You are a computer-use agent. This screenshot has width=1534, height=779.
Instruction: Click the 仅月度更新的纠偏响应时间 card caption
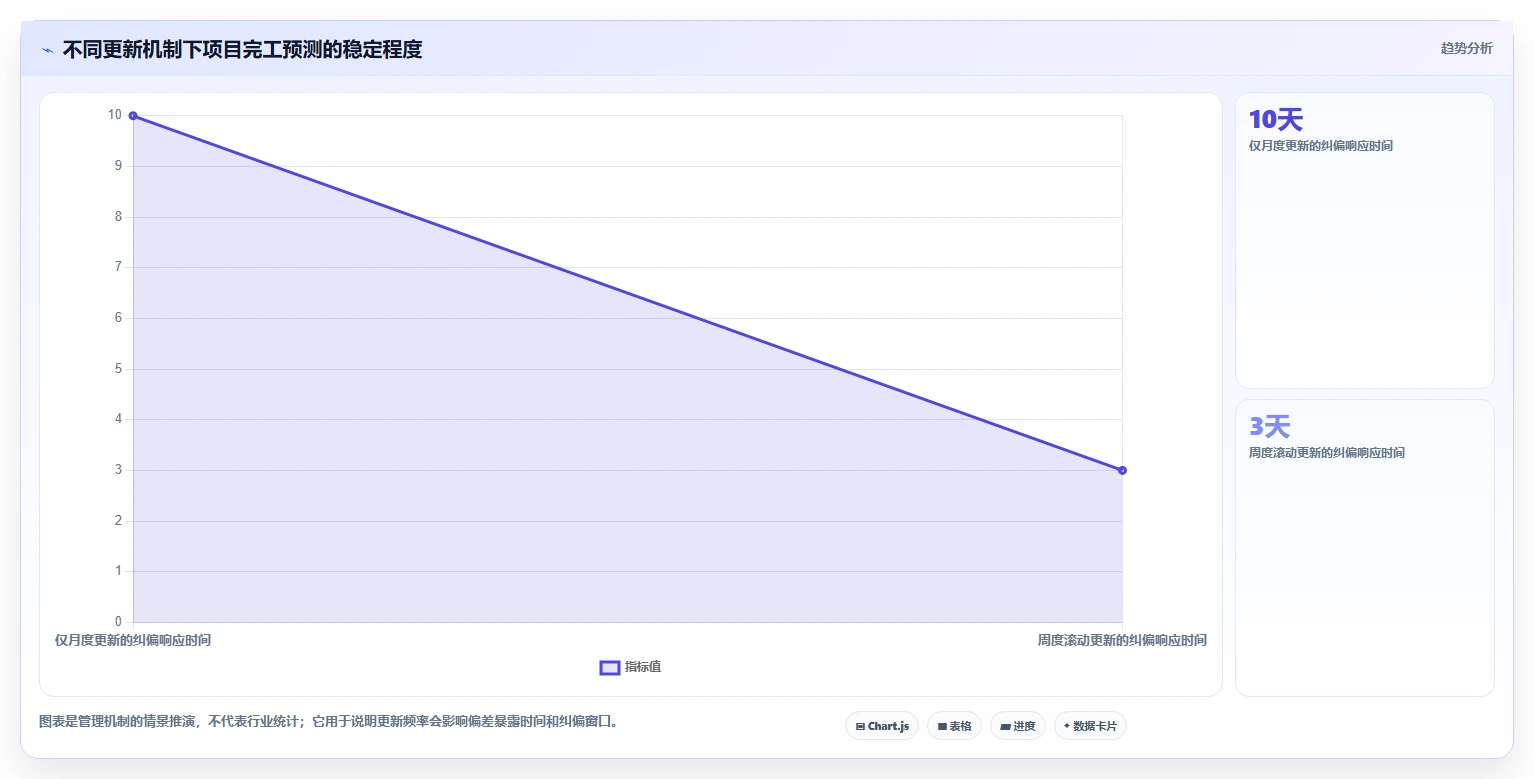click(1320, 146)
